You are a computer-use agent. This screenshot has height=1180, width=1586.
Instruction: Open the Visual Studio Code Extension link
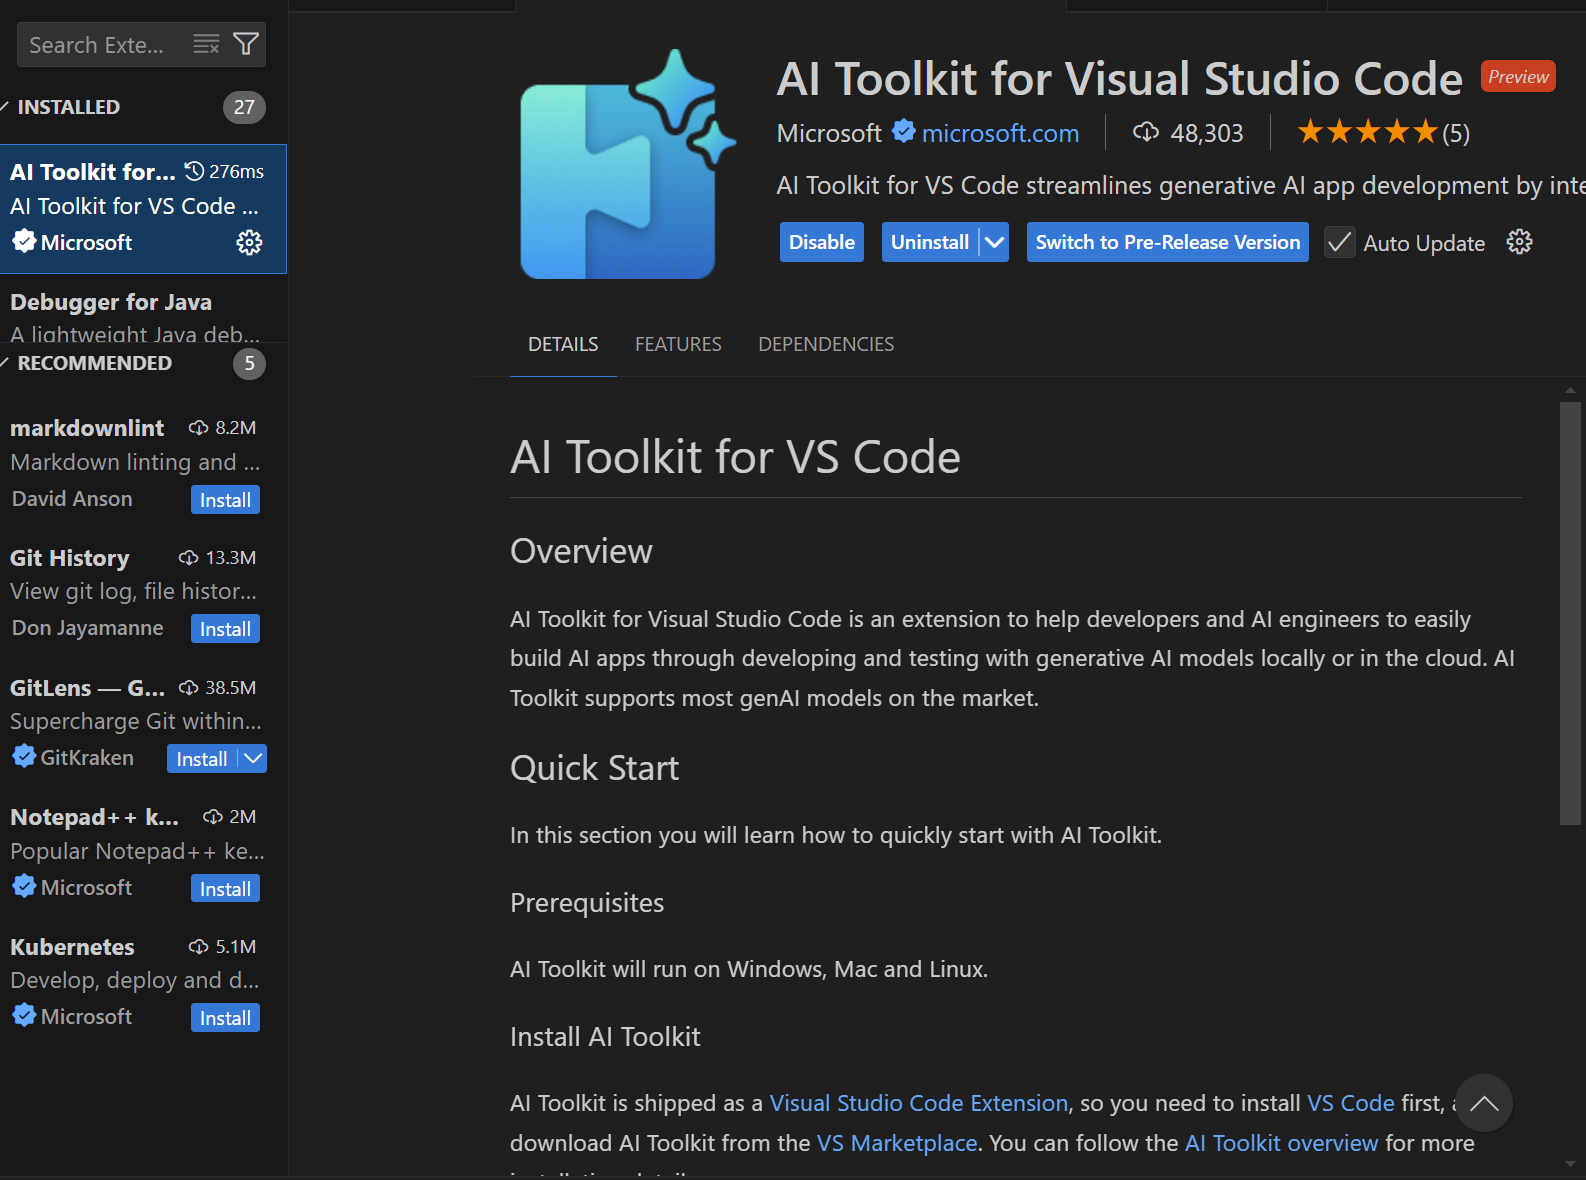(x=919, y=1103)
